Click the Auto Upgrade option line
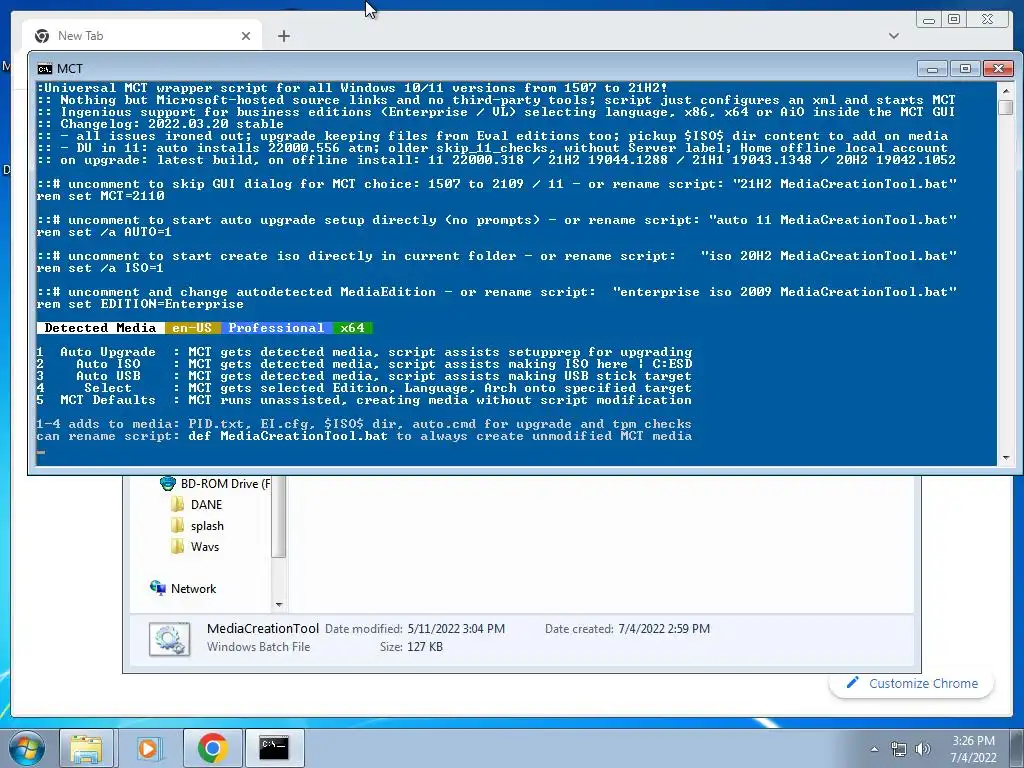This screenshot has width=1024, height=768. [364, 352]
